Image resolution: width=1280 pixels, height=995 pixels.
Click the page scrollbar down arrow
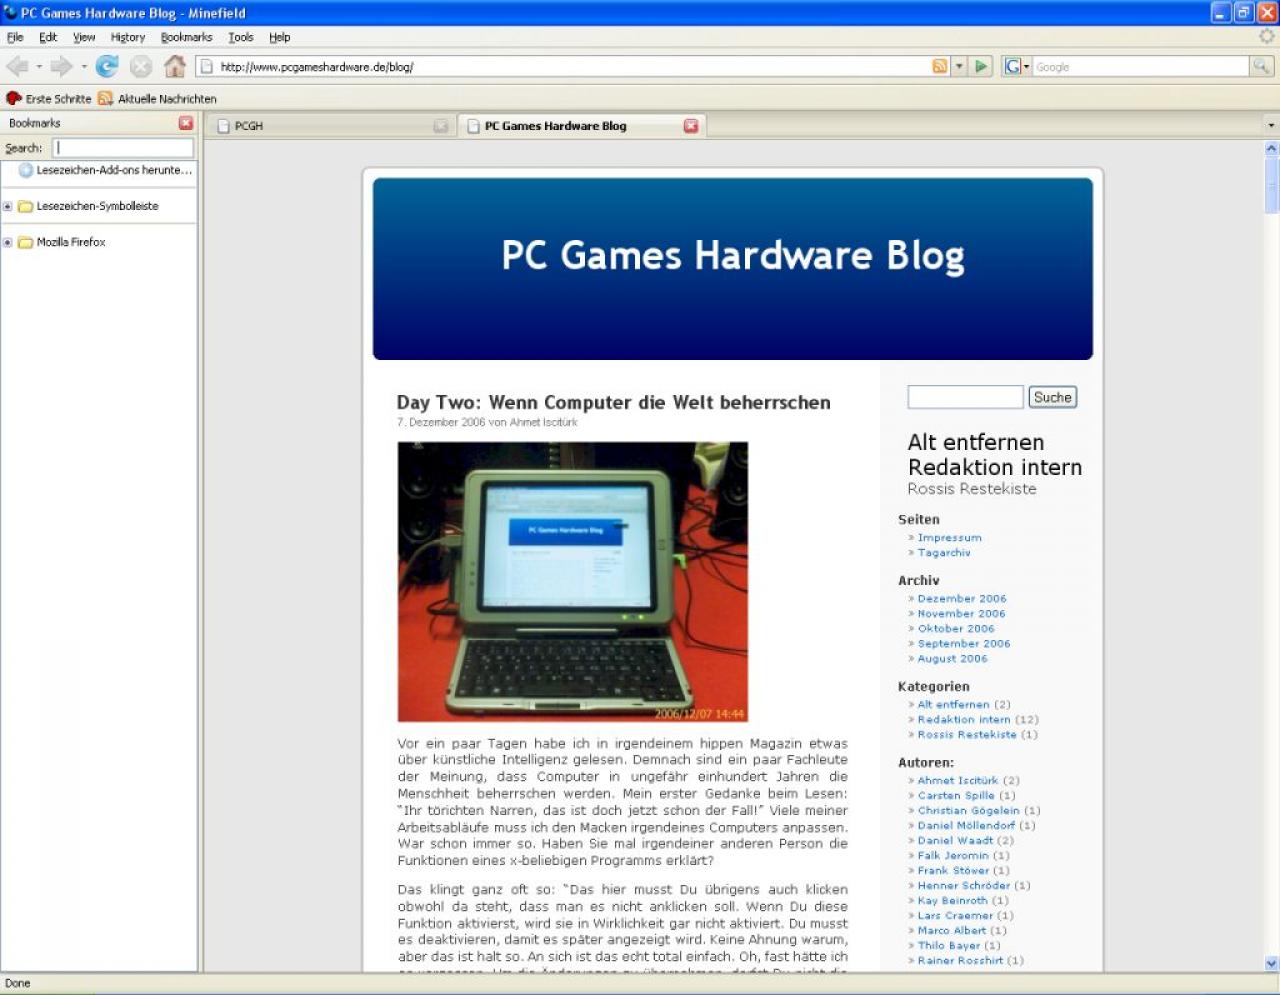coord(1272,964)
